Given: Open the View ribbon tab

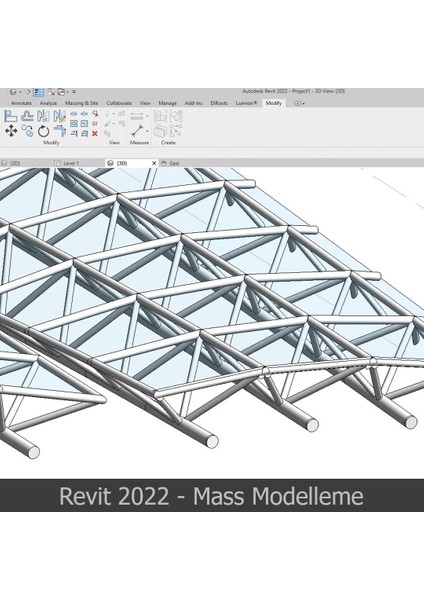Looking at the screenshot, I should pyautogui.click(x=145, y=103).
